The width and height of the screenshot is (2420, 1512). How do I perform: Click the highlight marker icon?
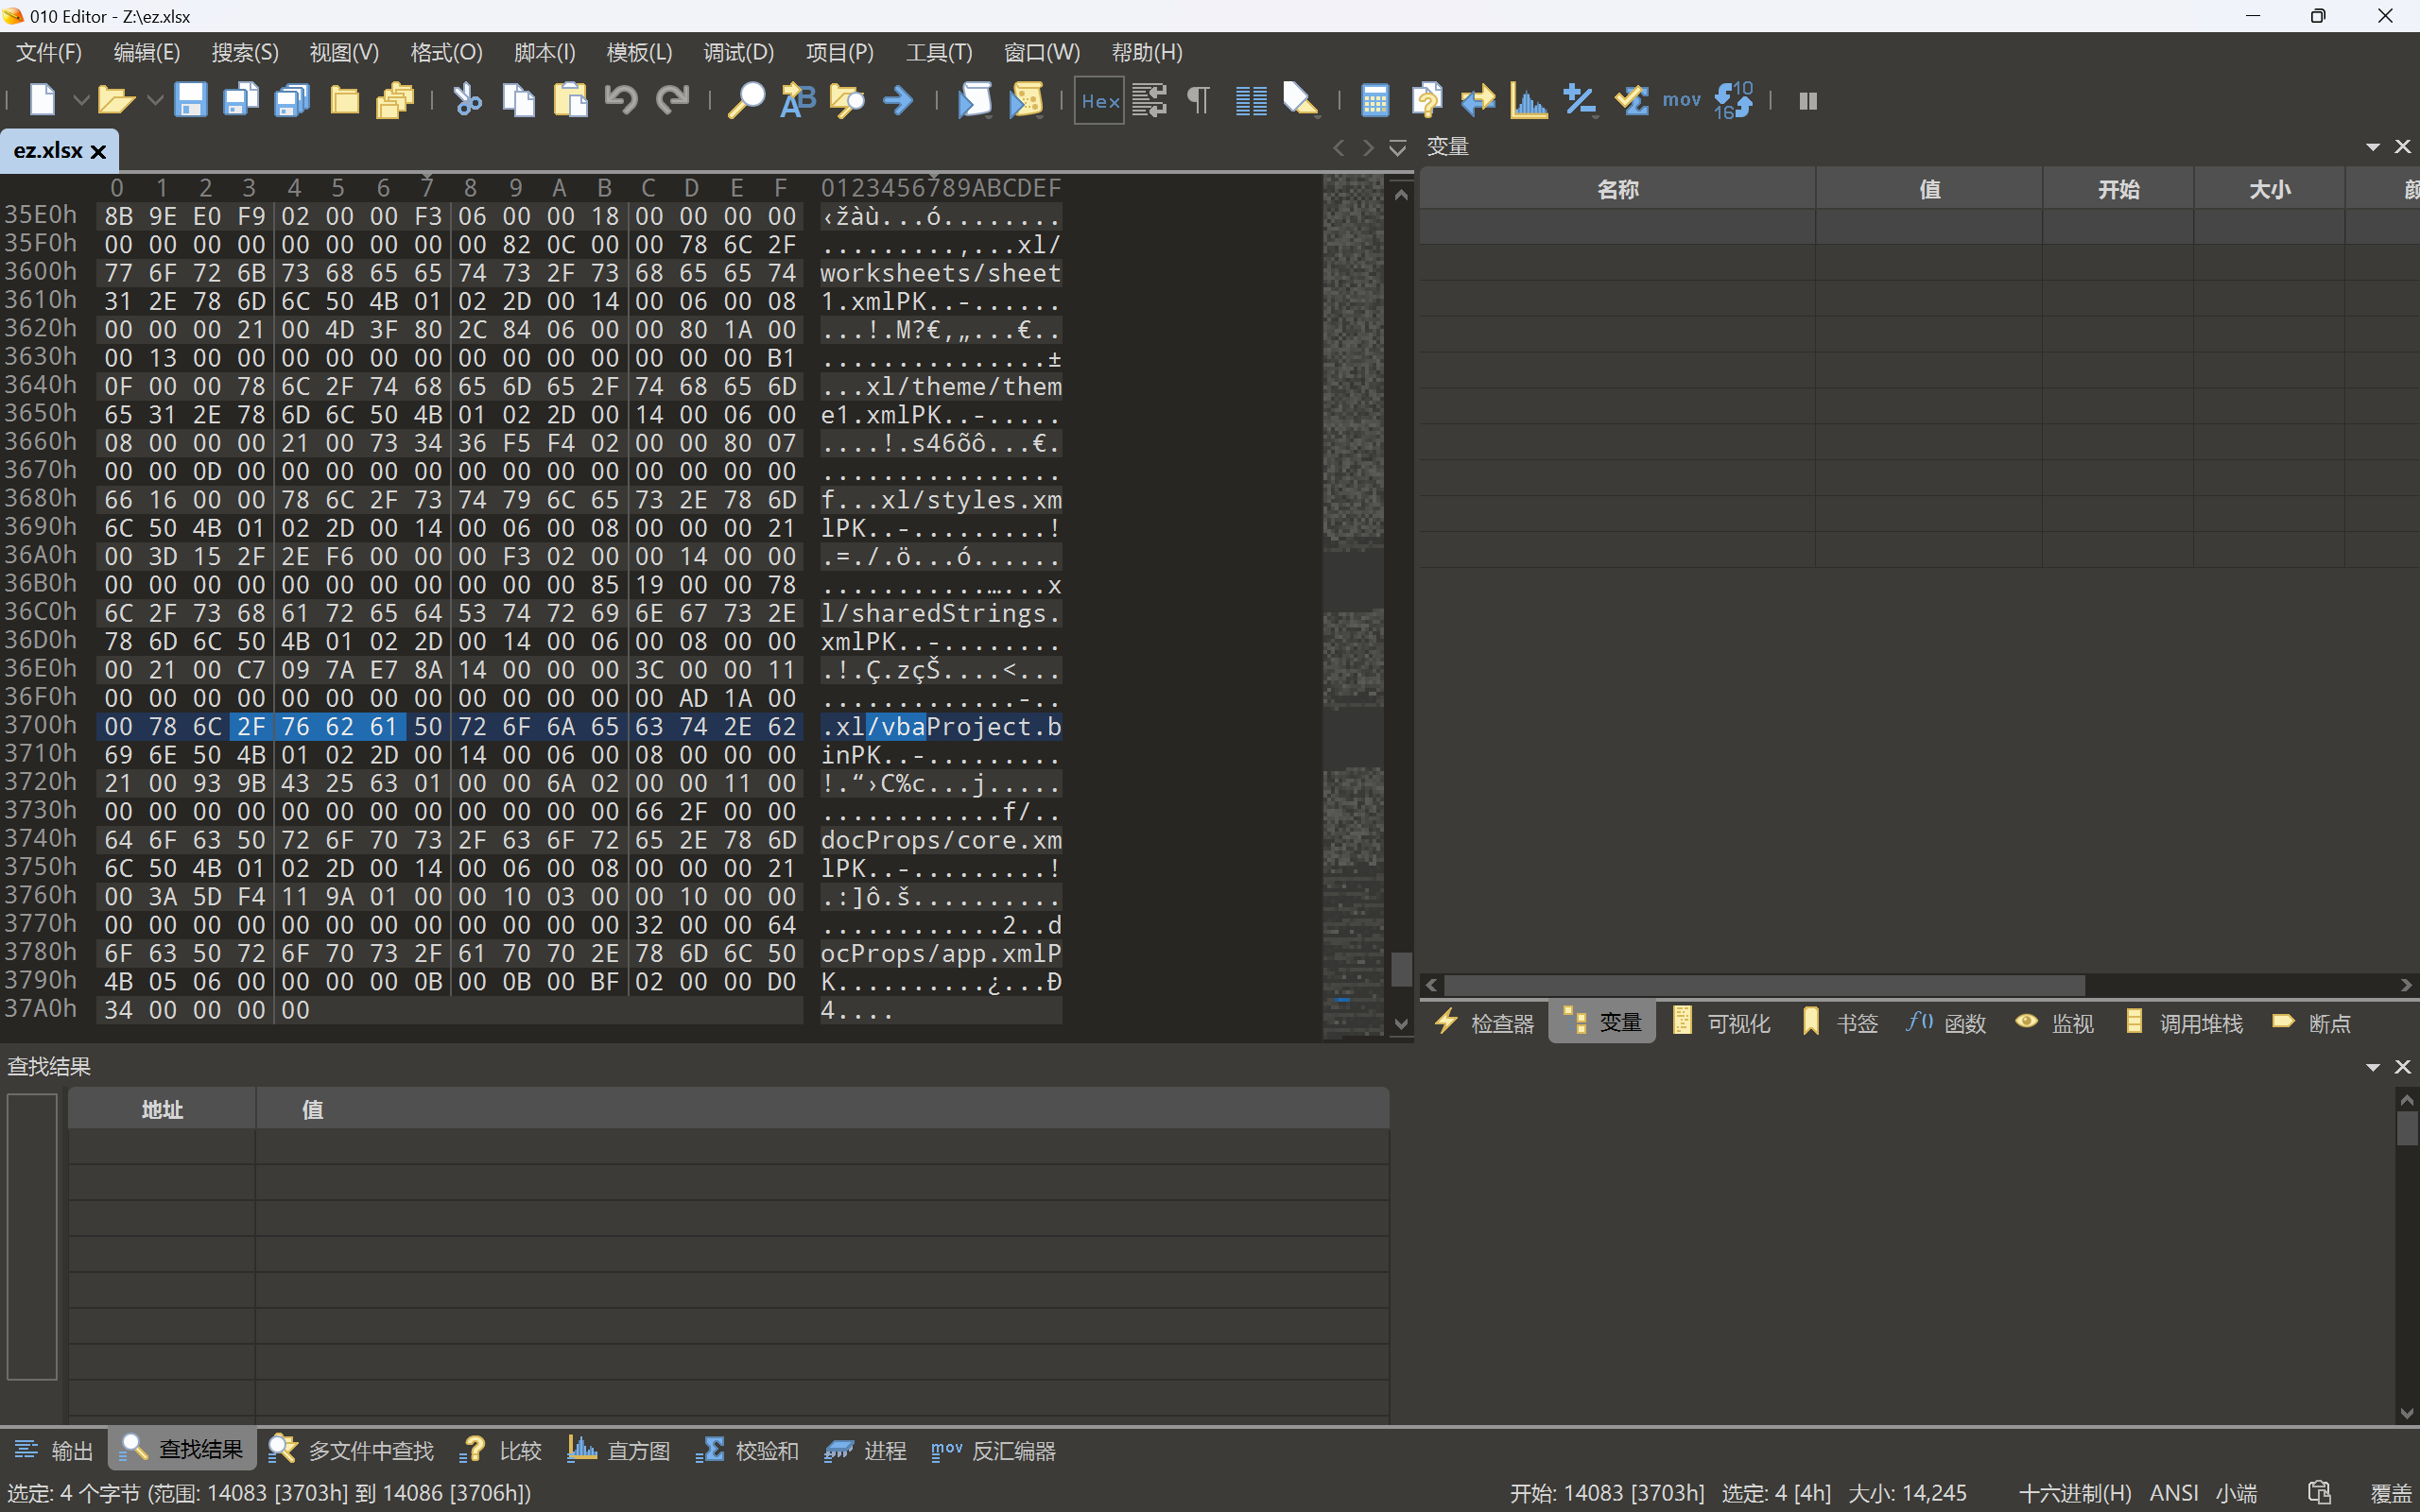coord(1300,100)
